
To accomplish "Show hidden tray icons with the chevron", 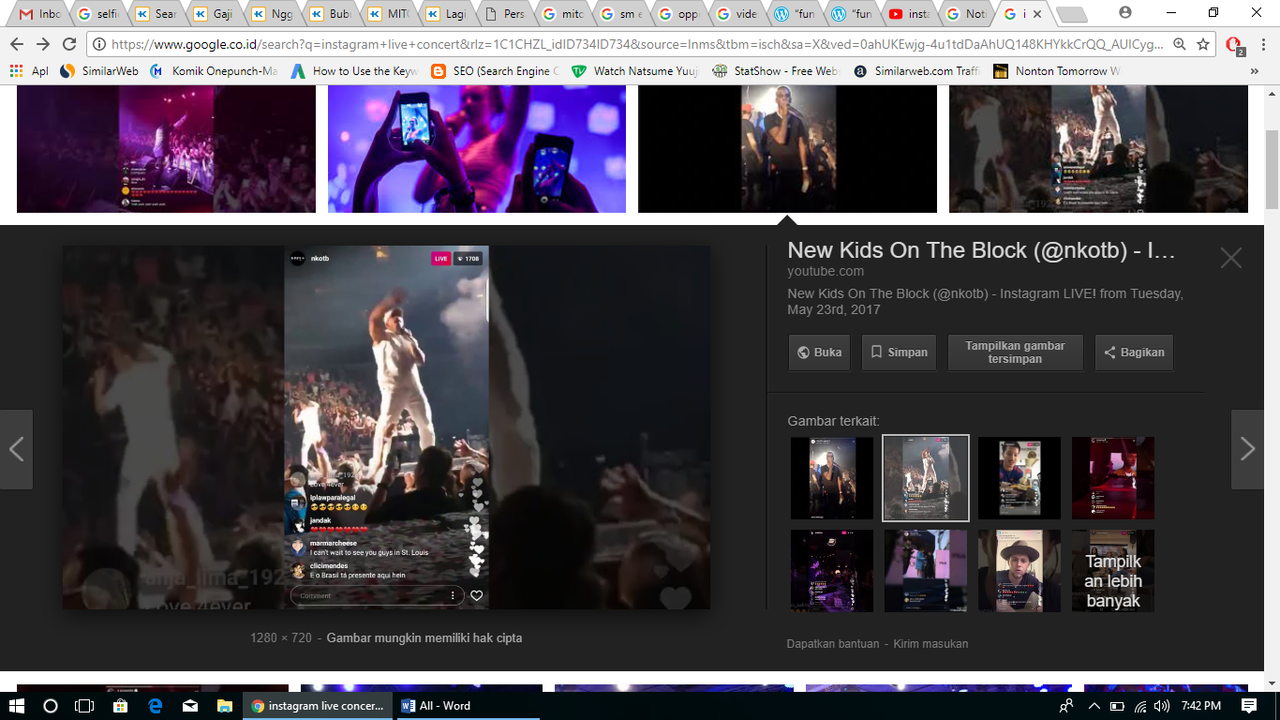I will tap(1094, 706).
